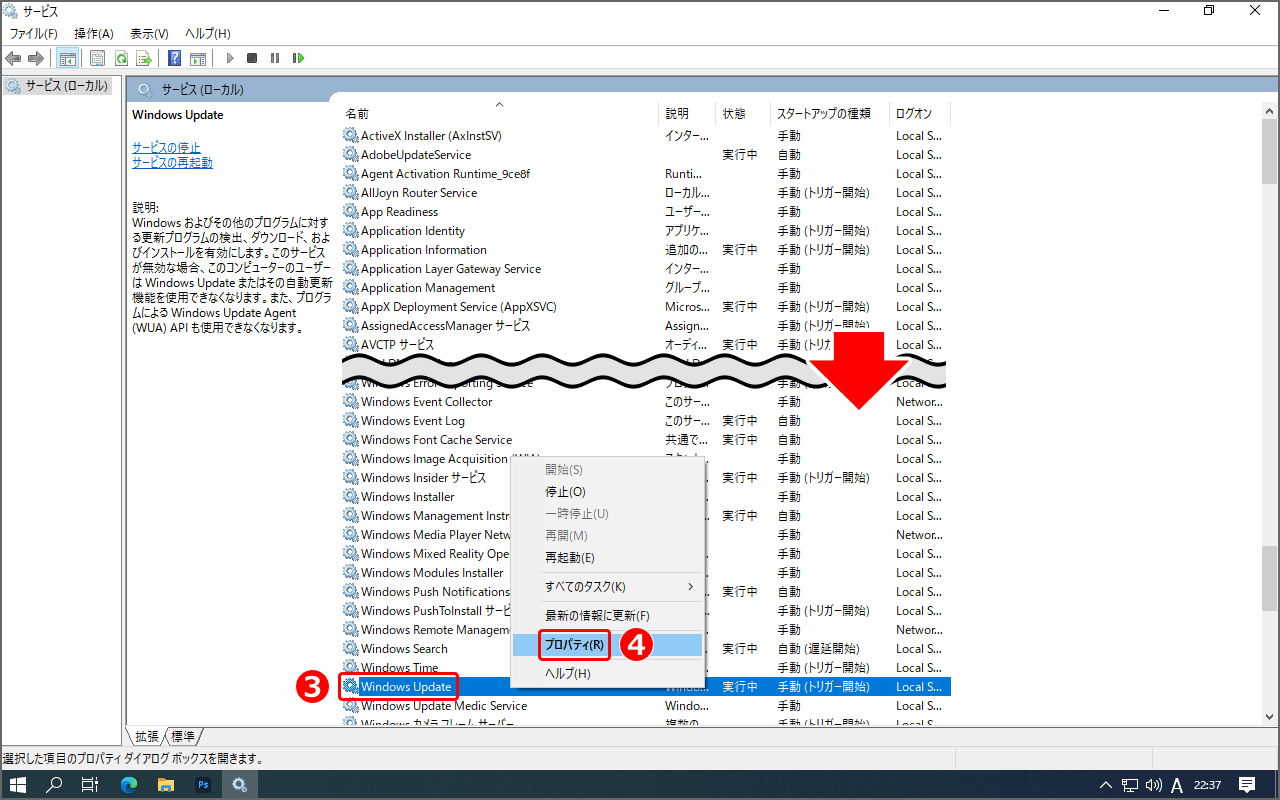Open the 表示(V) menu
This screenshot has width=1280, height=800.
pyautogui.click(x=149, y=34)
